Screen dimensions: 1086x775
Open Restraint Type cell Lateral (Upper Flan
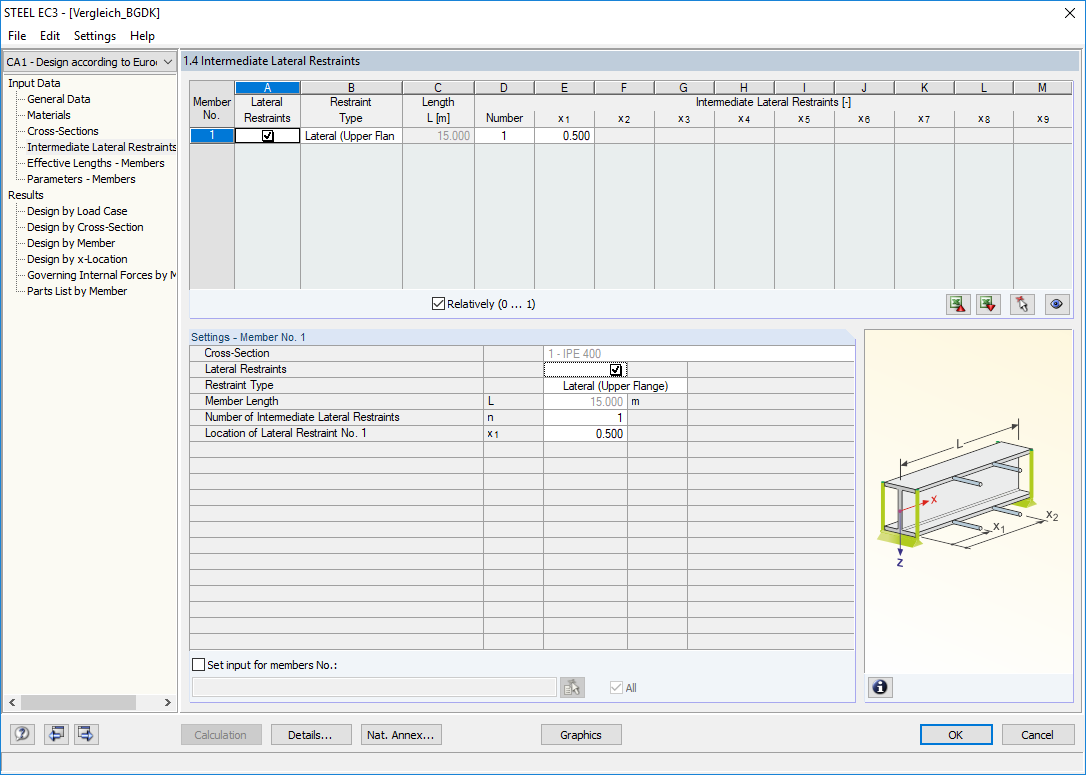pyautogui.click(x=350, y=136)
